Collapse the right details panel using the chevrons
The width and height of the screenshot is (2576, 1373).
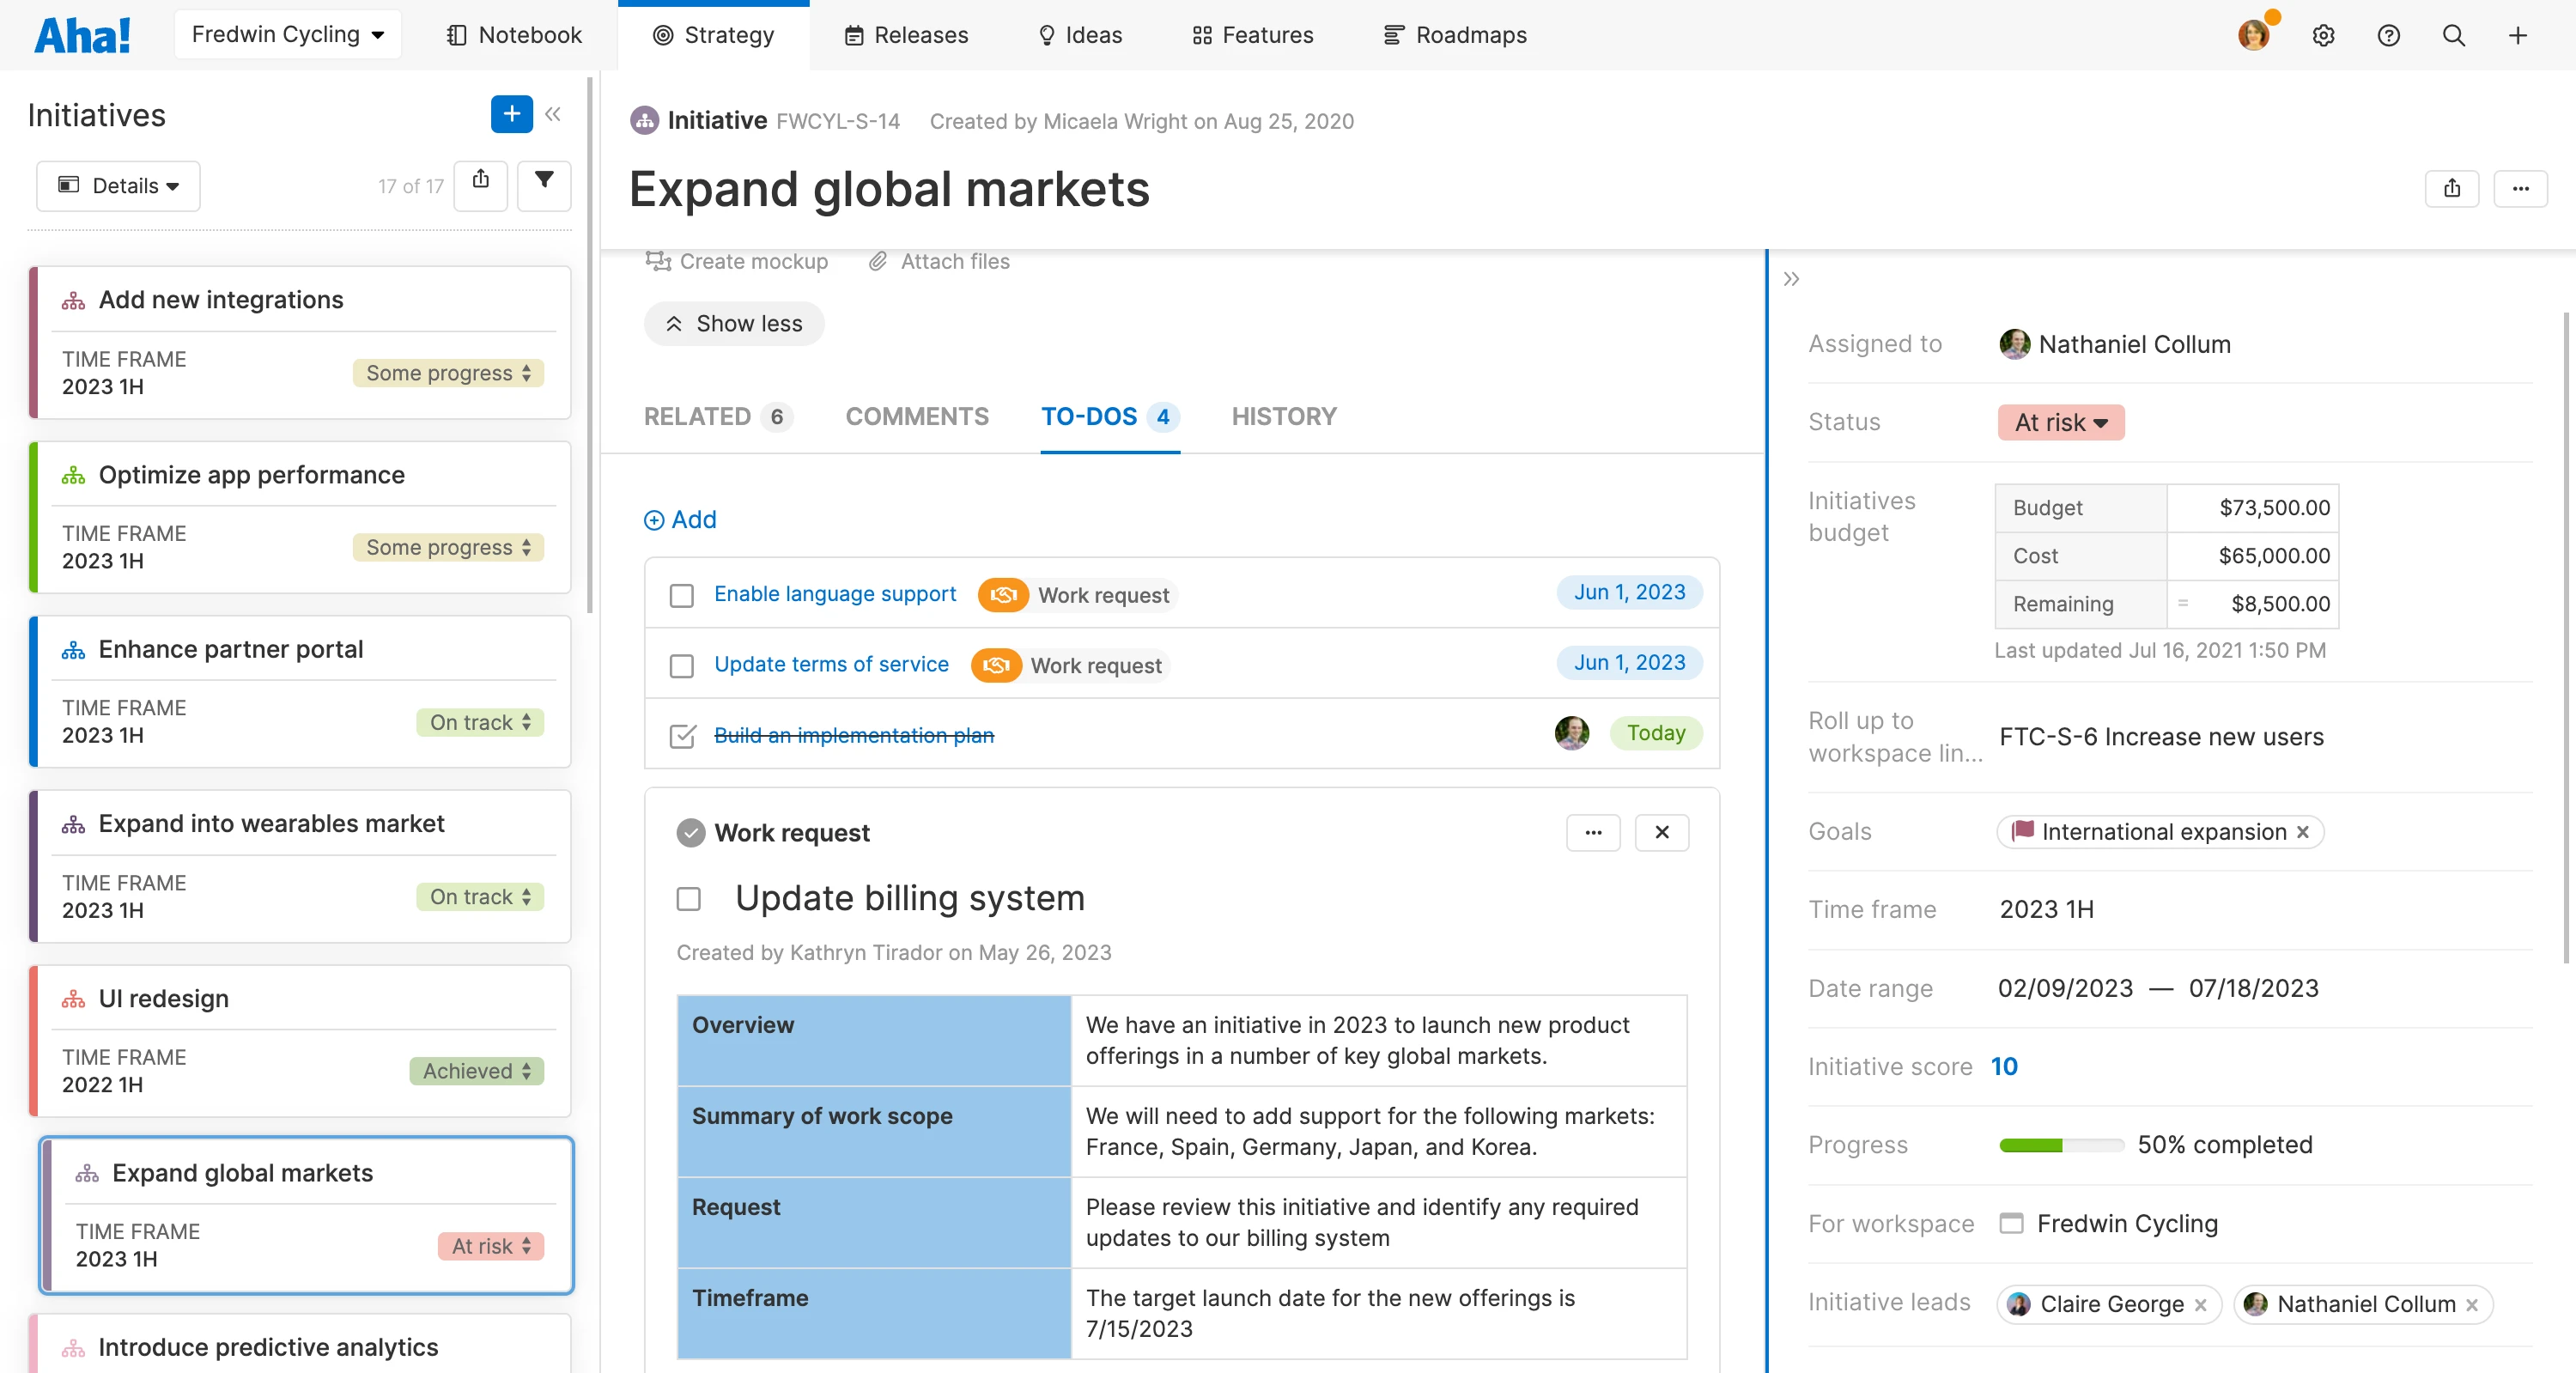tap(1791, 279)
